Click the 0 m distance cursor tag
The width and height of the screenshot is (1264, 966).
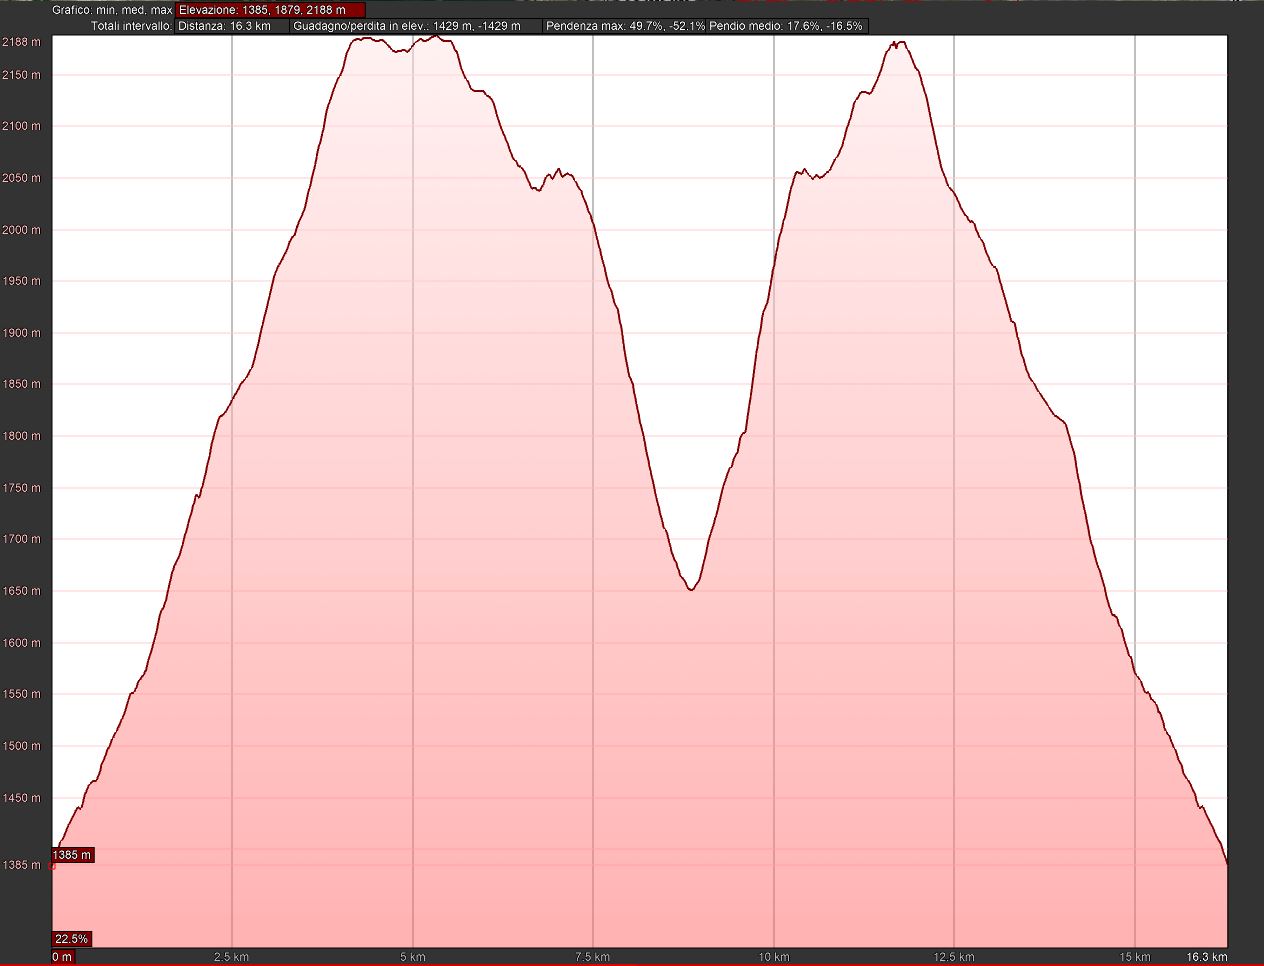click(62, 957)
